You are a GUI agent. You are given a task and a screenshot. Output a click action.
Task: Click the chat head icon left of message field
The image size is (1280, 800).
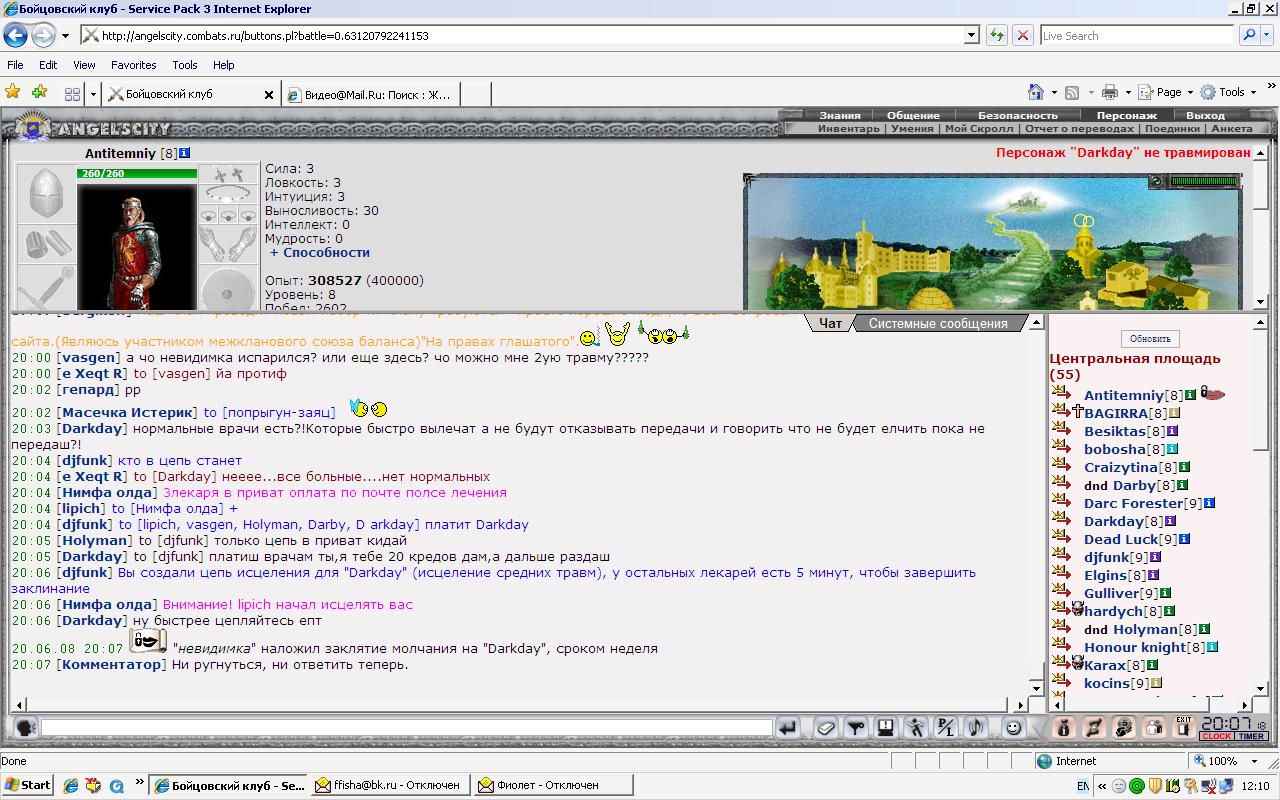(x=25, y=728)
